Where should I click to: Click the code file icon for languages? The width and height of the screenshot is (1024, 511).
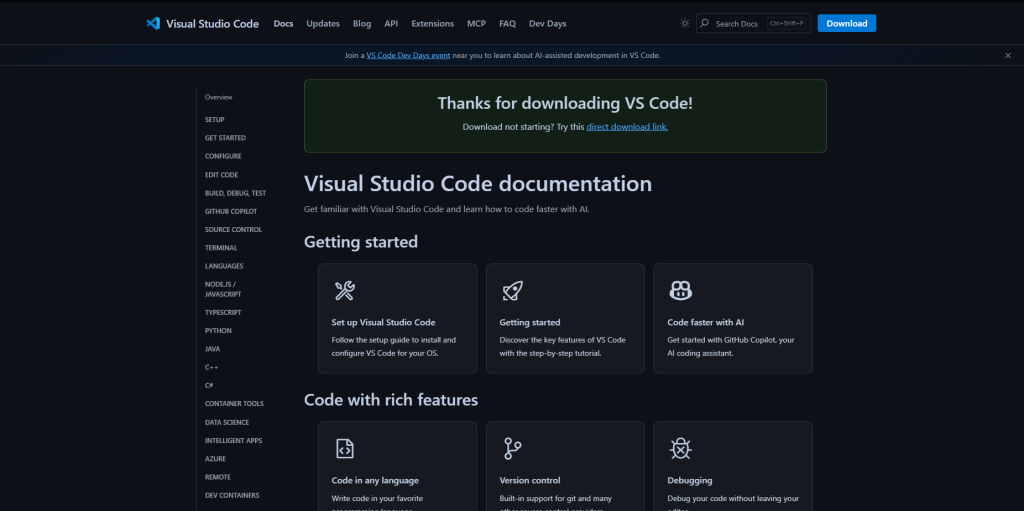[344, 448]
